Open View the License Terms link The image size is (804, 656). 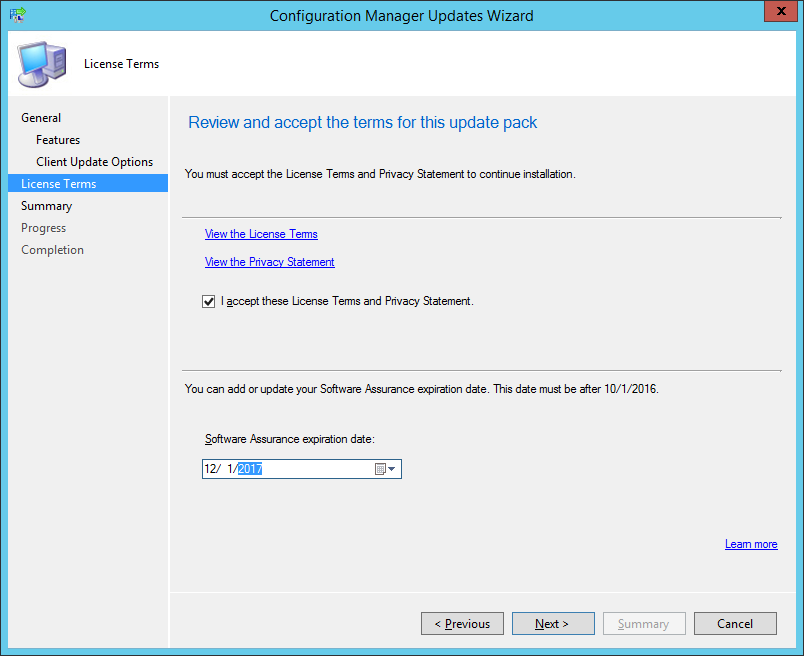click(261, 234)
